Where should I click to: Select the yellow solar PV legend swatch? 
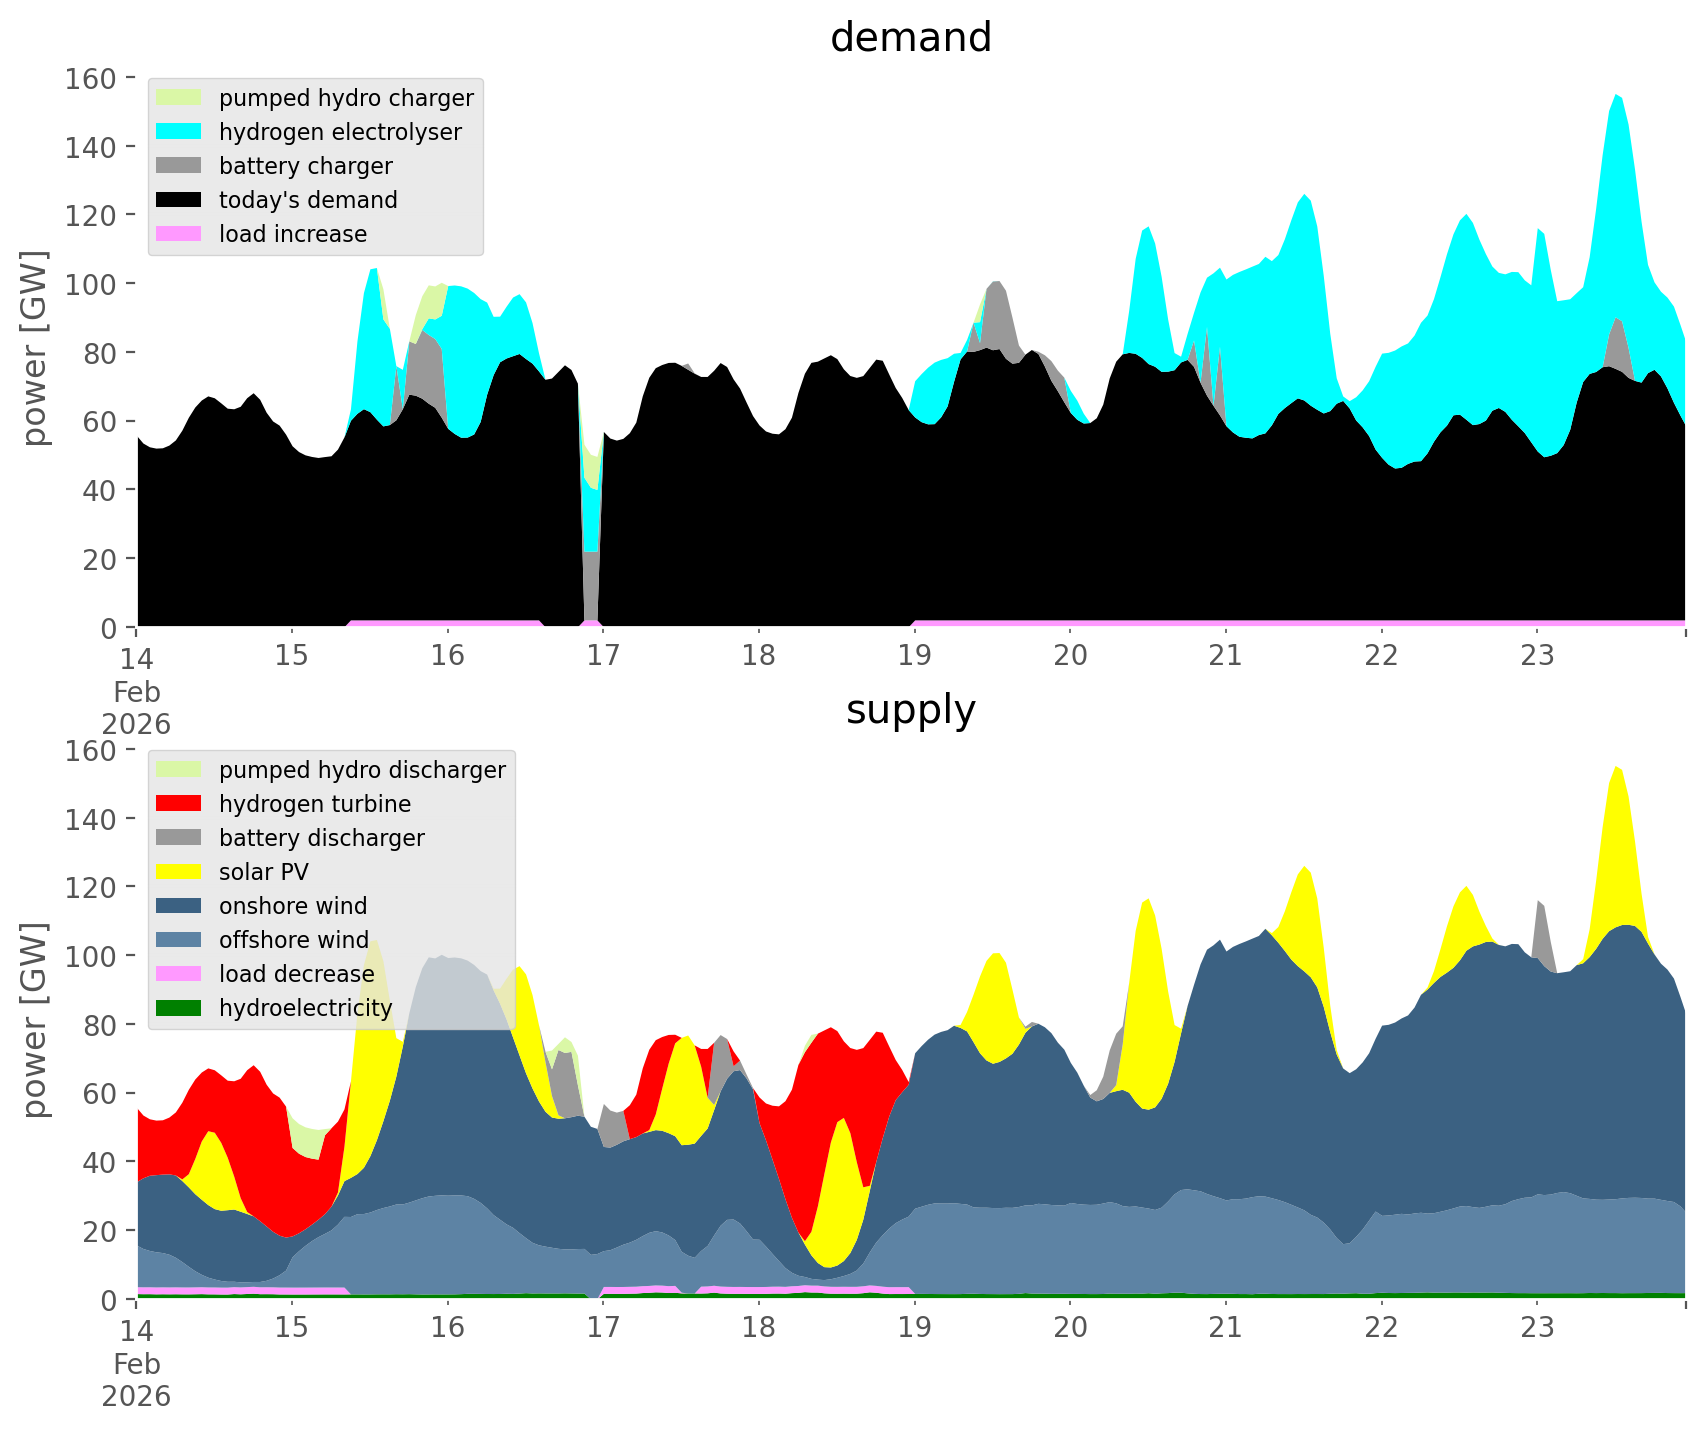[x=180, y=872]
